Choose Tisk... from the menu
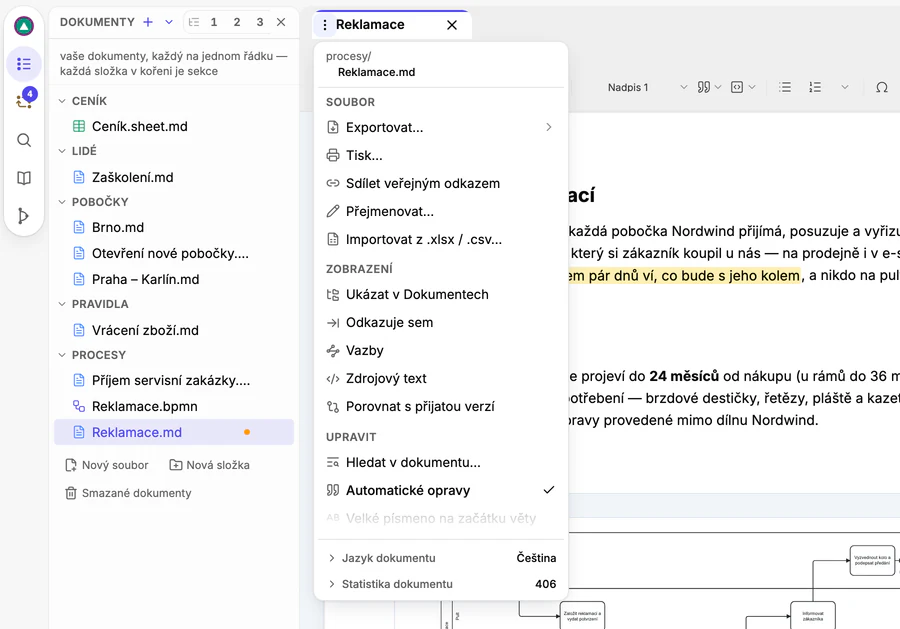Image resolution: width=900 pixels, height=629 pixels. coord(441,156)
